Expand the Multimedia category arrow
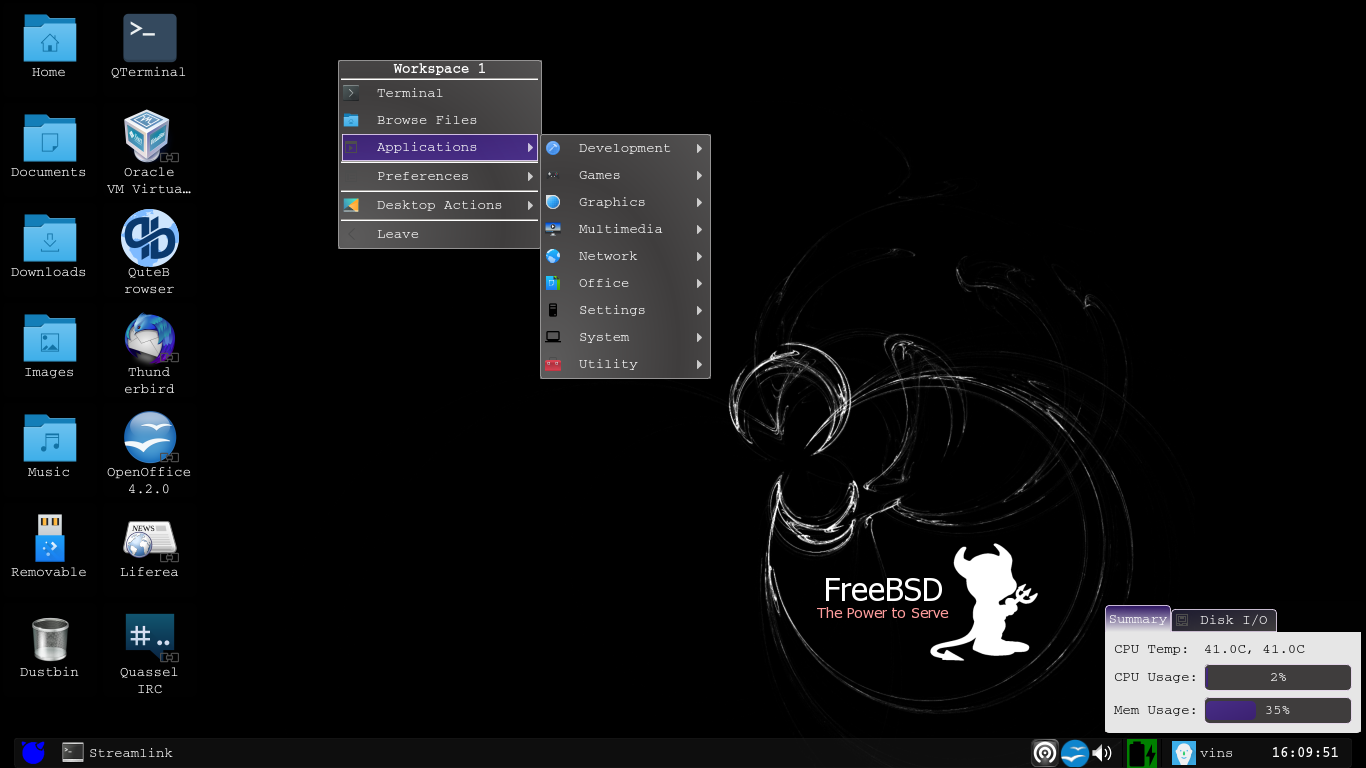1366x768 pixels. click(x=699, y=229)
